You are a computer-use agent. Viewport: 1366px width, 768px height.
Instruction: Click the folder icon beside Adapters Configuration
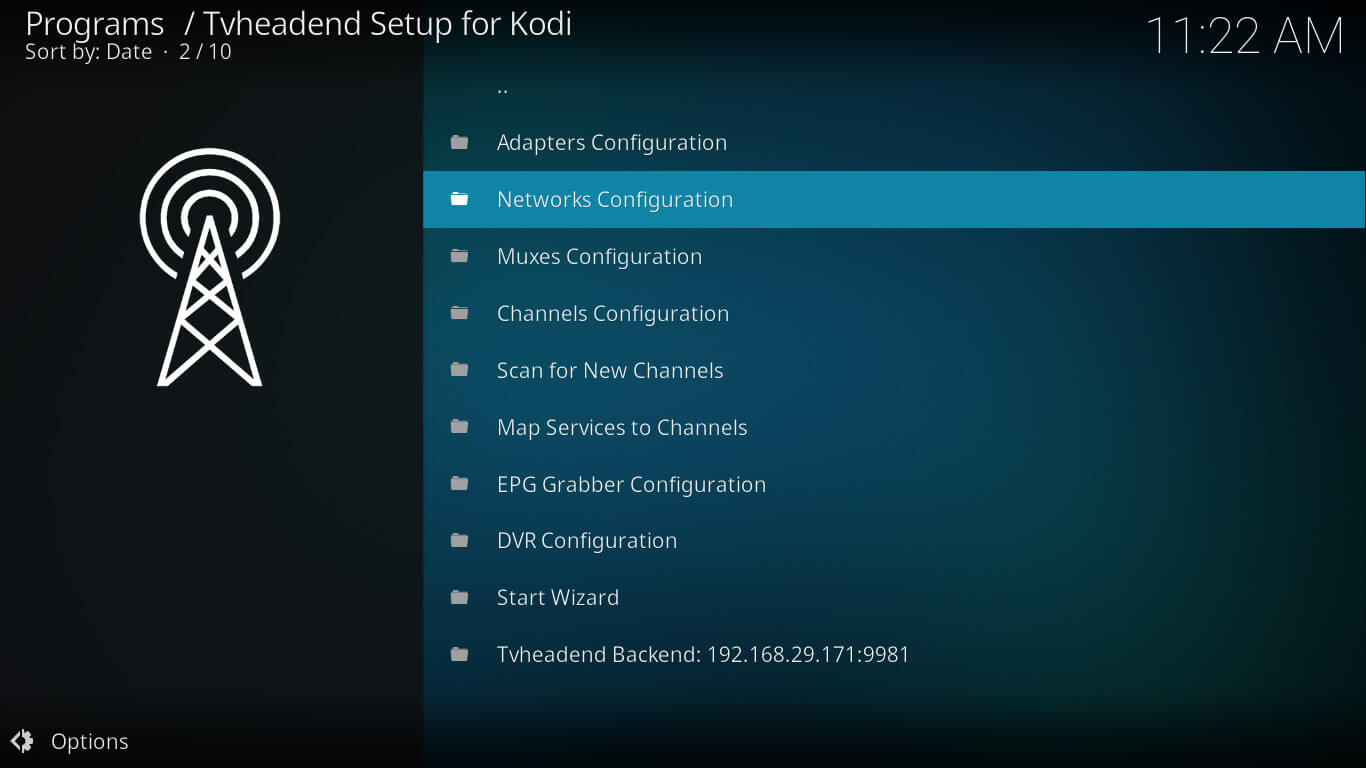point(460,142)
